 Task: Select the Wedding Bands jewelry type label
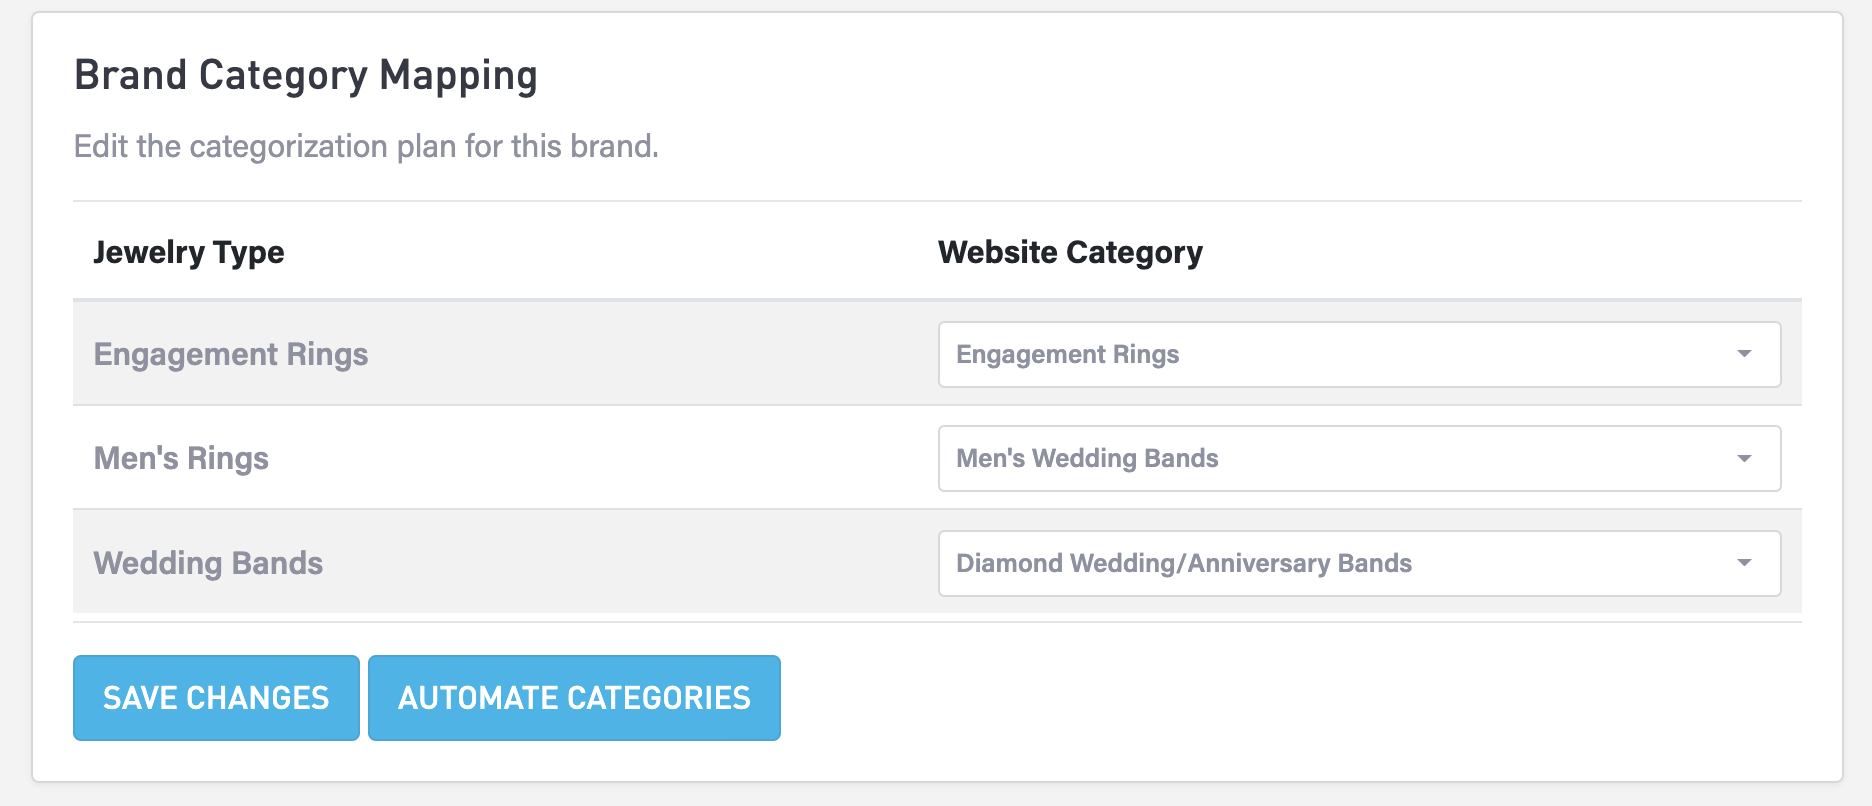point(208,563)
